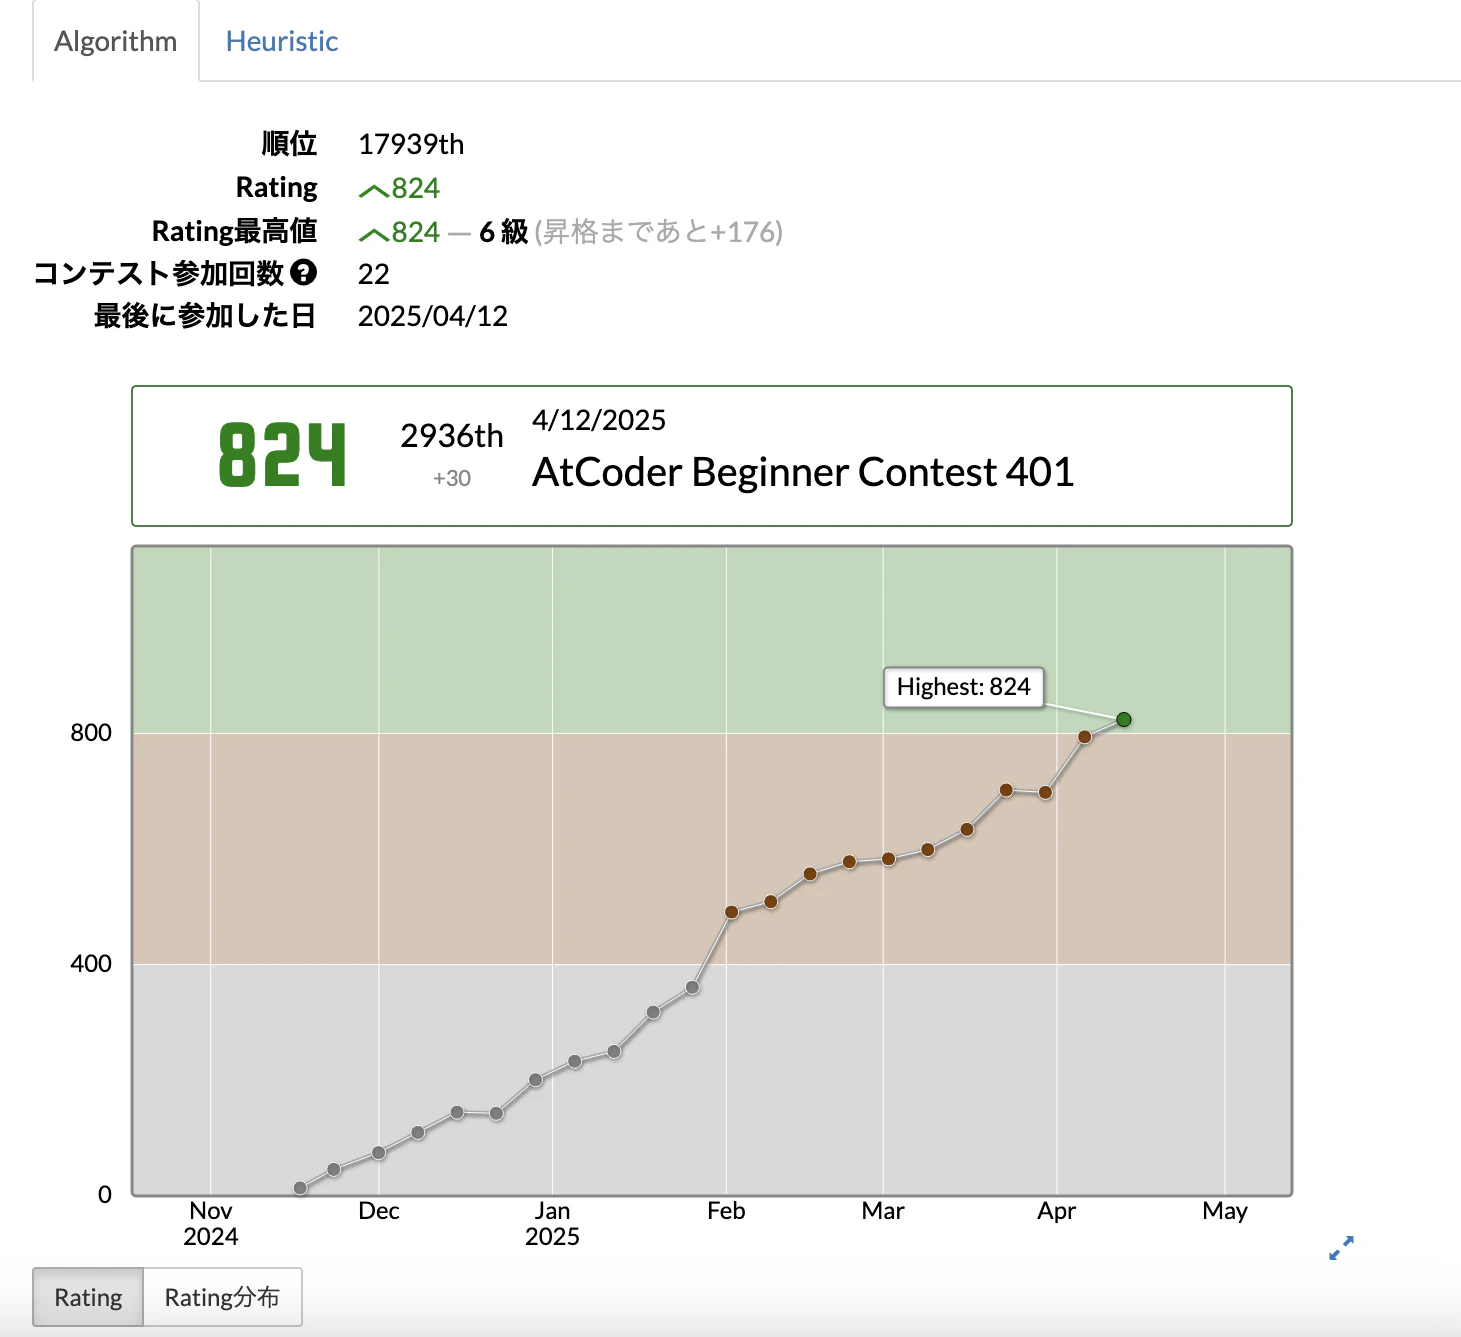Click the help icon beside コンテスト参加回数
This screenshot has width=1461, height=1337.
tap(305, 273)
